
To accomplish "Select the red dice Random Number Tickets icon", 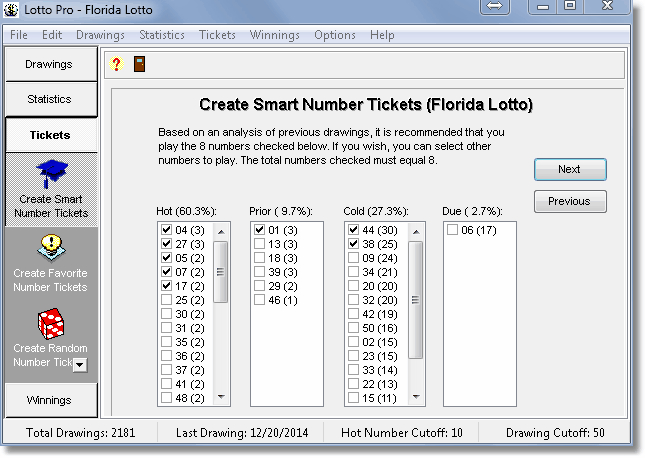I will [51, 323].
